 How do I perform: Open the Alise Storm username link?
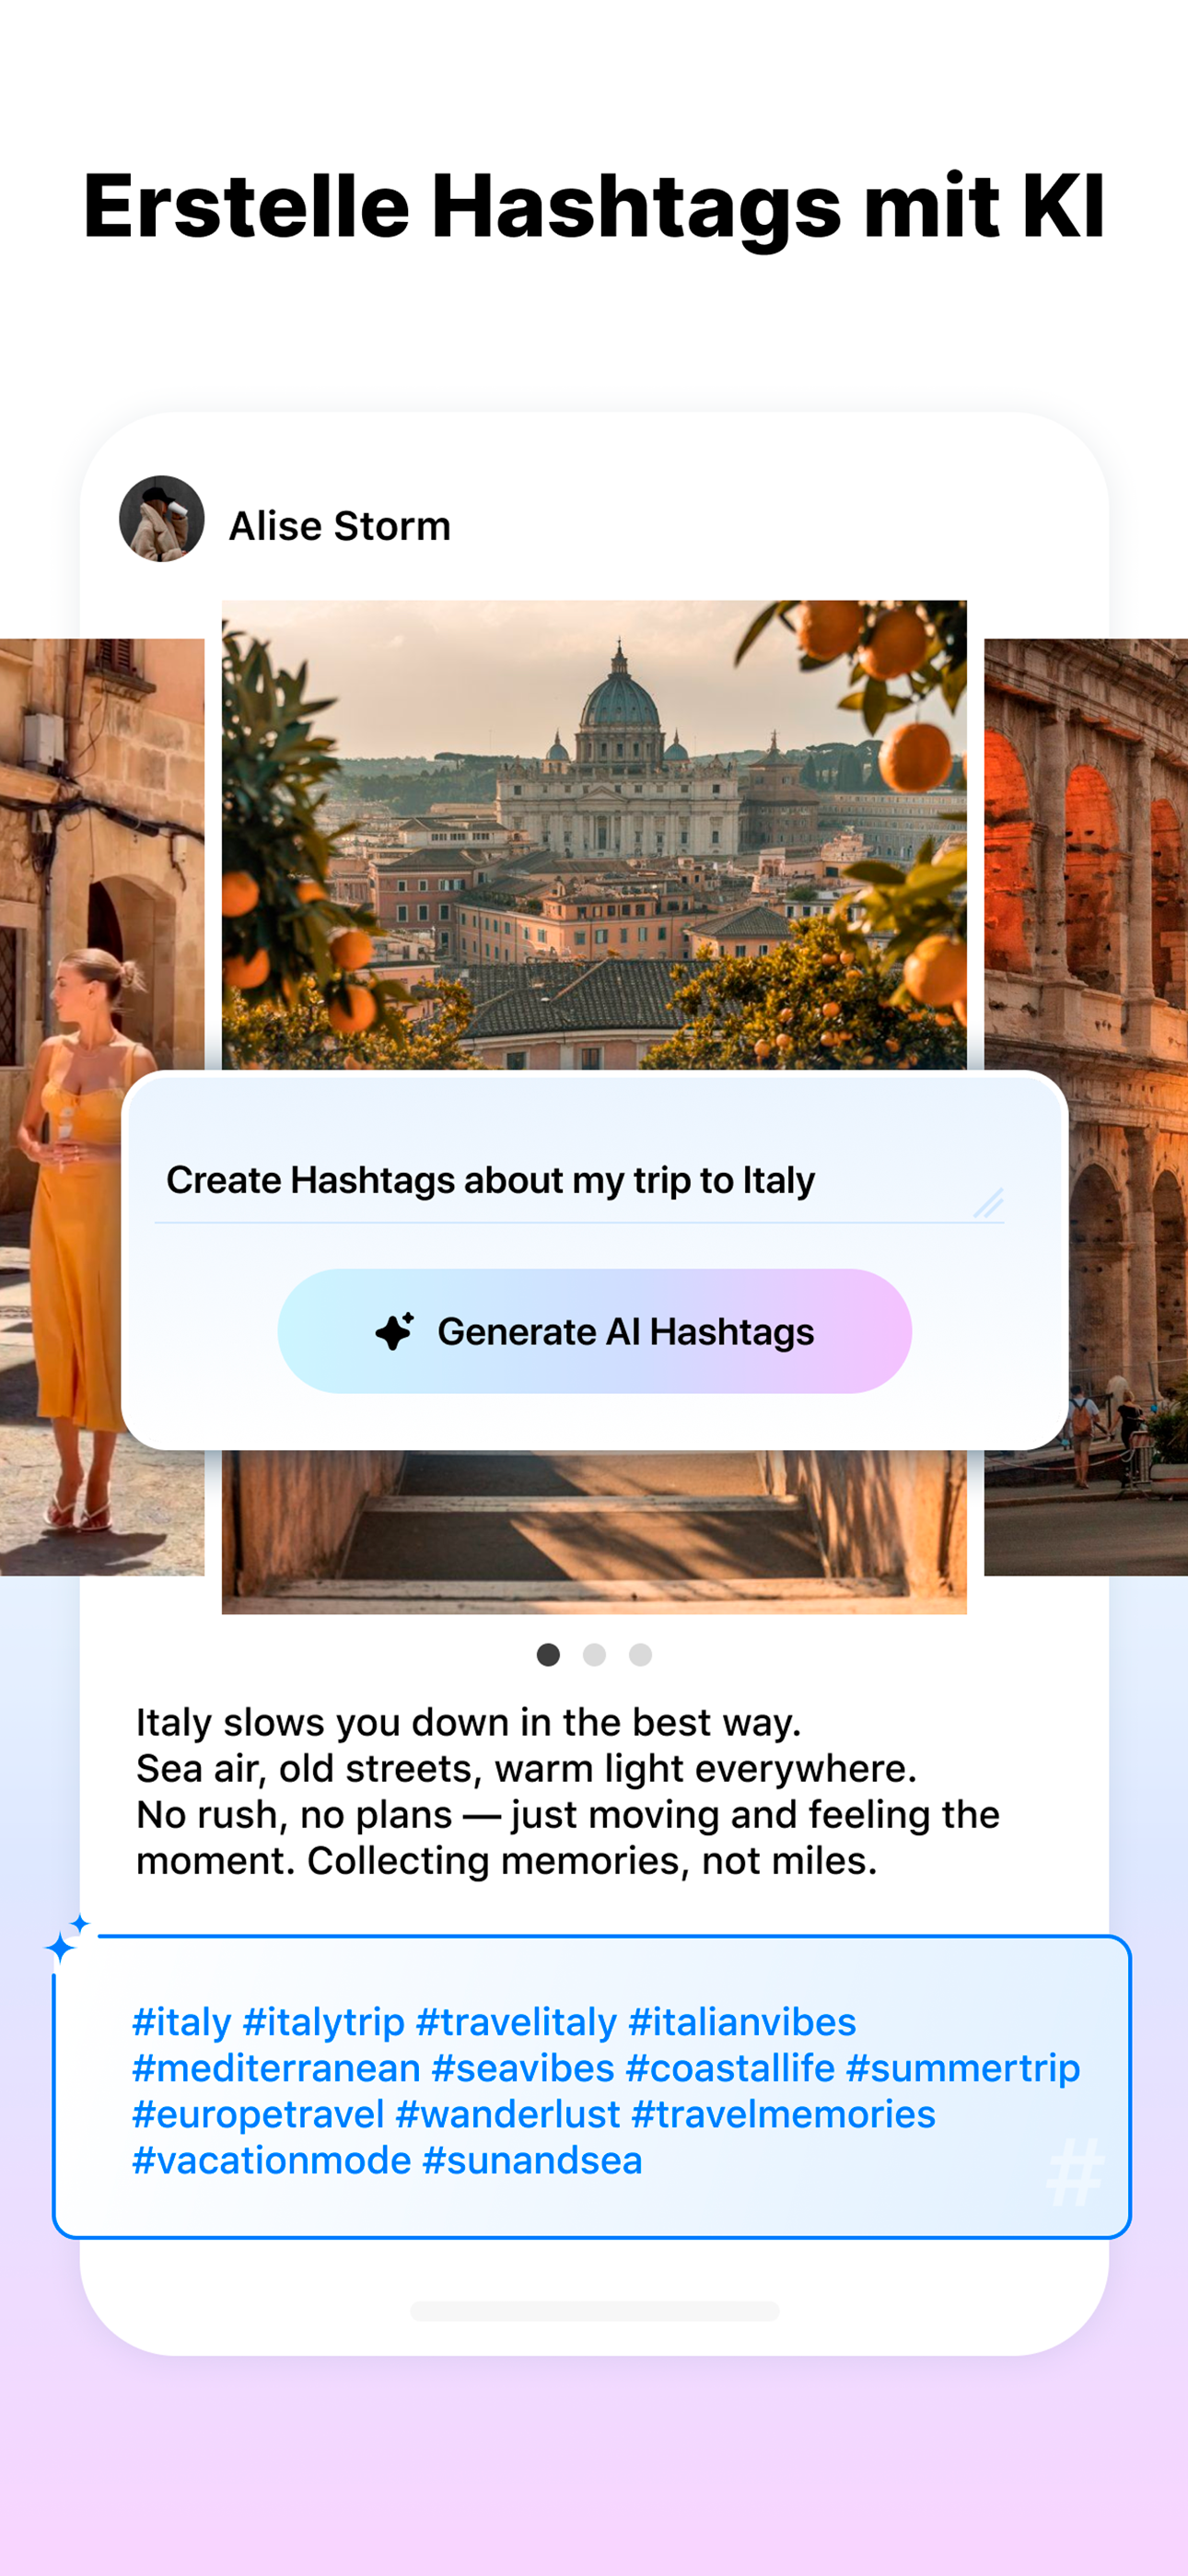[x=340, y=526]
